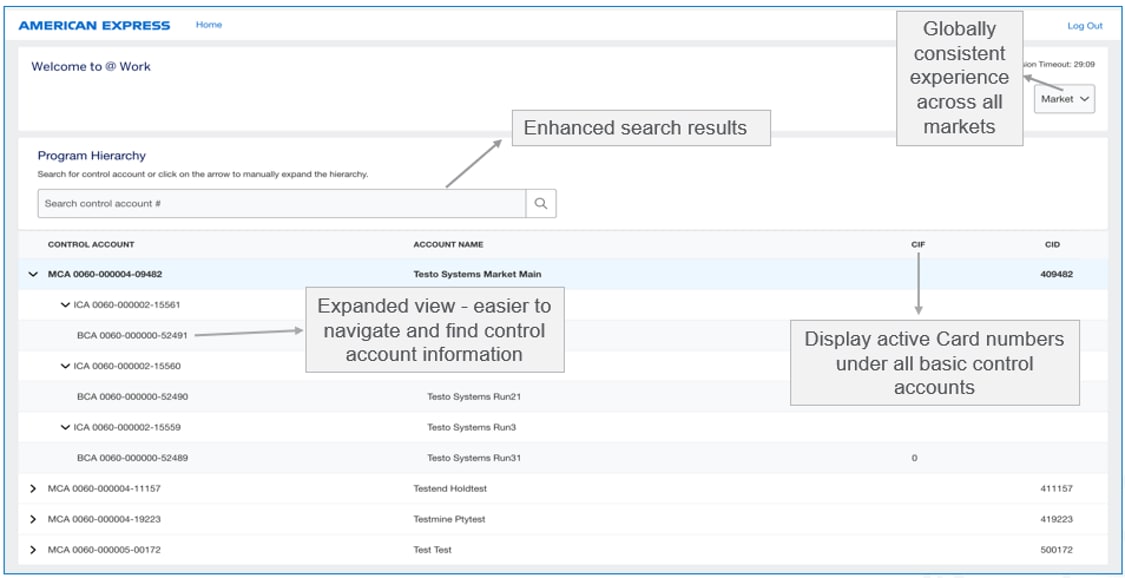Open the Market dropdown
This screenshot has height=578, width=1125.
[1064, 99]
